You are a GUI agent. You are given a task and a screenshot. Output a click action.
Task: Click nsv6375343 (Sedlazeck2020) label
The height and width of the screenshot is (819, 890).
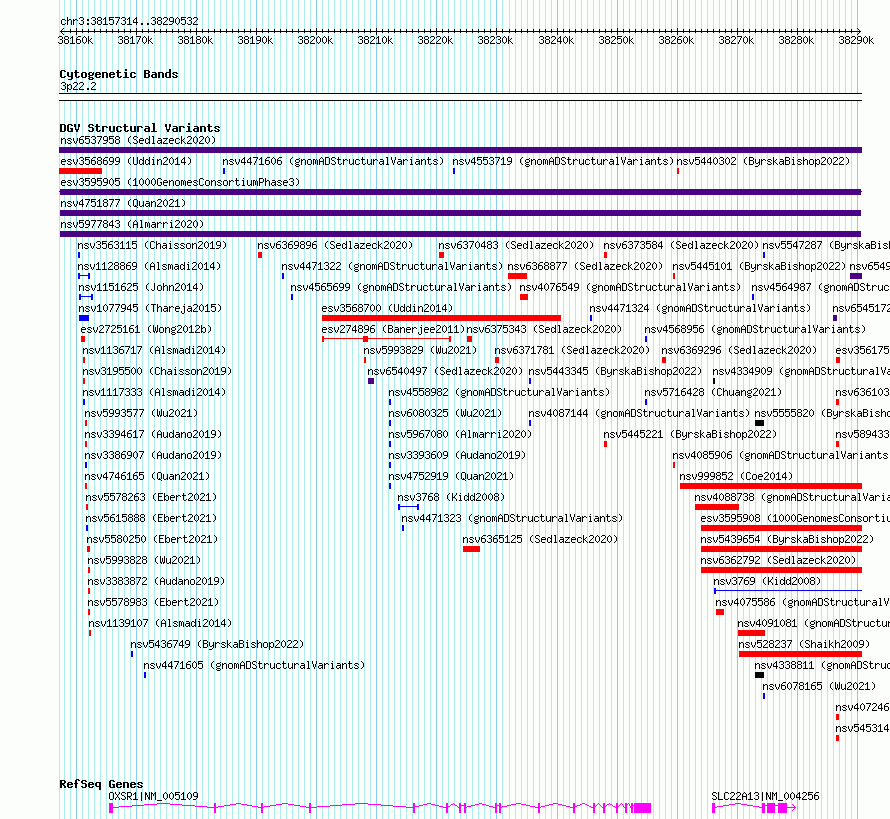(544, 329)
